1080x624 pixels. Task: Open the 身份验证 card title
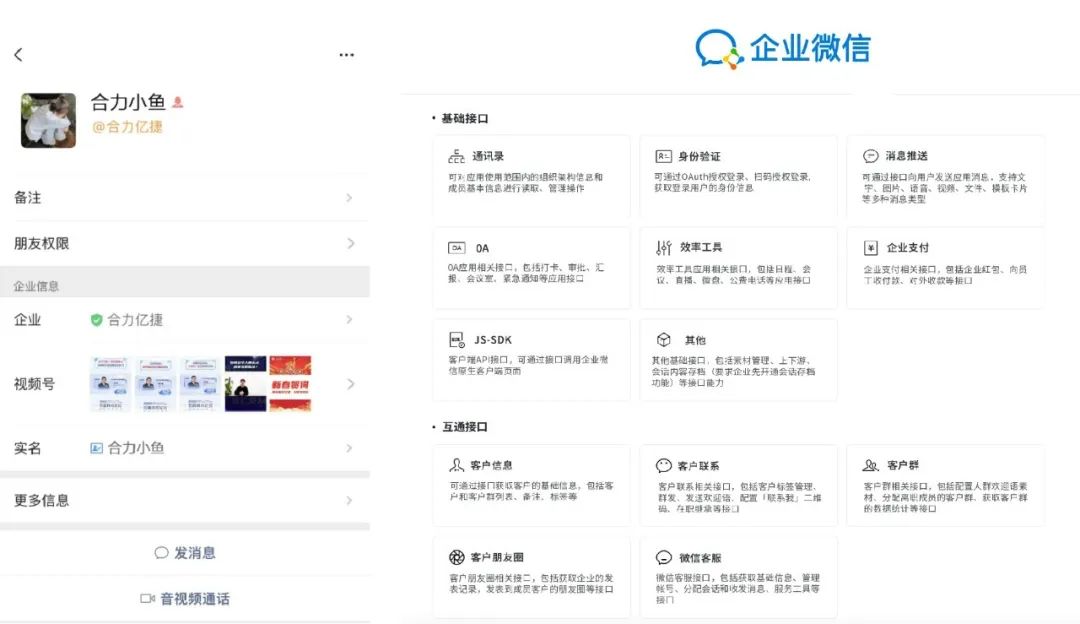[699, 156]
